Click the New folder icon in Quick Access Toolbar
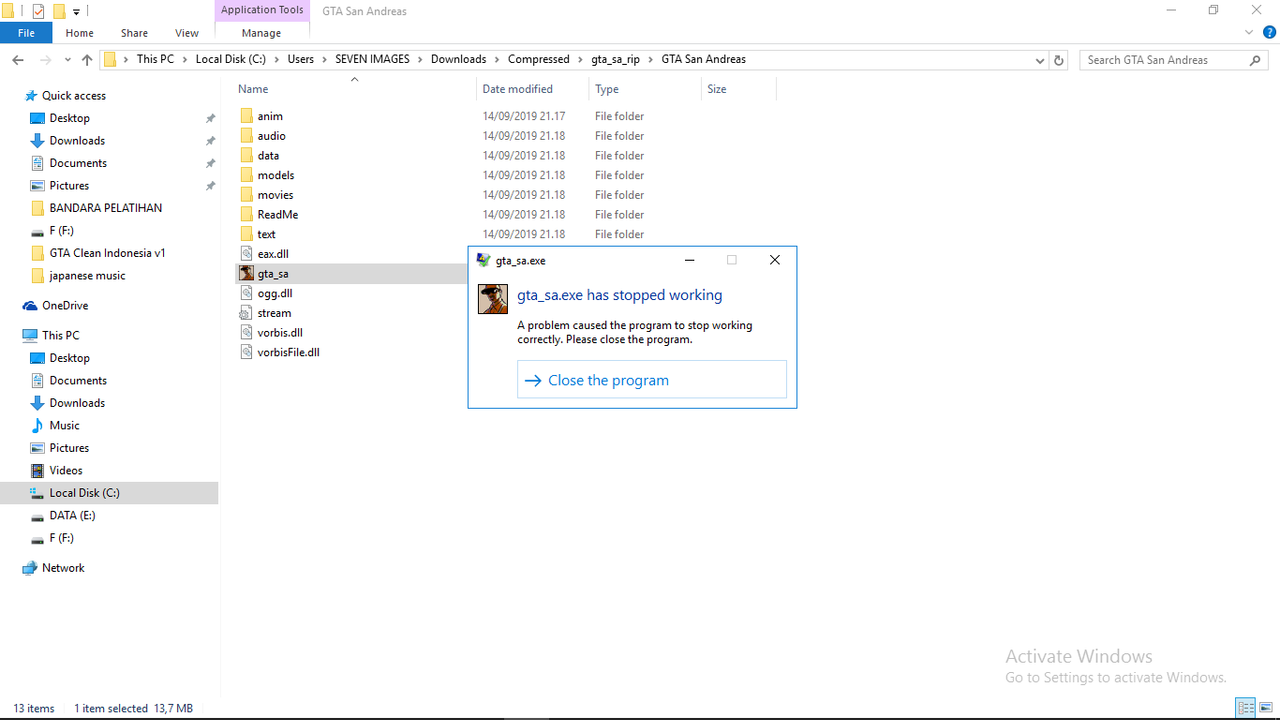The height and width of the screenshot is (720, 1280). [x=59, y=11]
